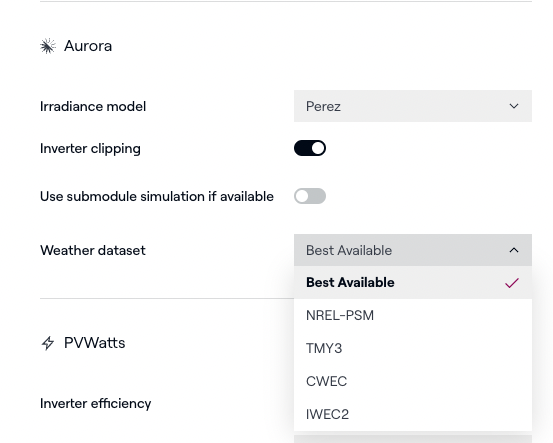The width and height of the screenshot is (553, 443).
Task: Turn off the Inverter clipping switch
Action: pyautogui.click(x=310, y=148)
